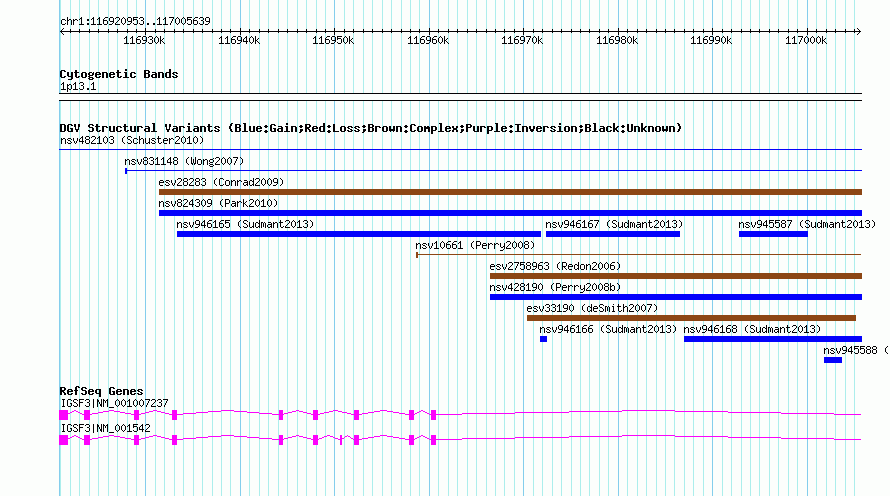890x496 pixels.
Task: Open variant nsv482103 (Schuster2010) label
Action: point(132,140)
